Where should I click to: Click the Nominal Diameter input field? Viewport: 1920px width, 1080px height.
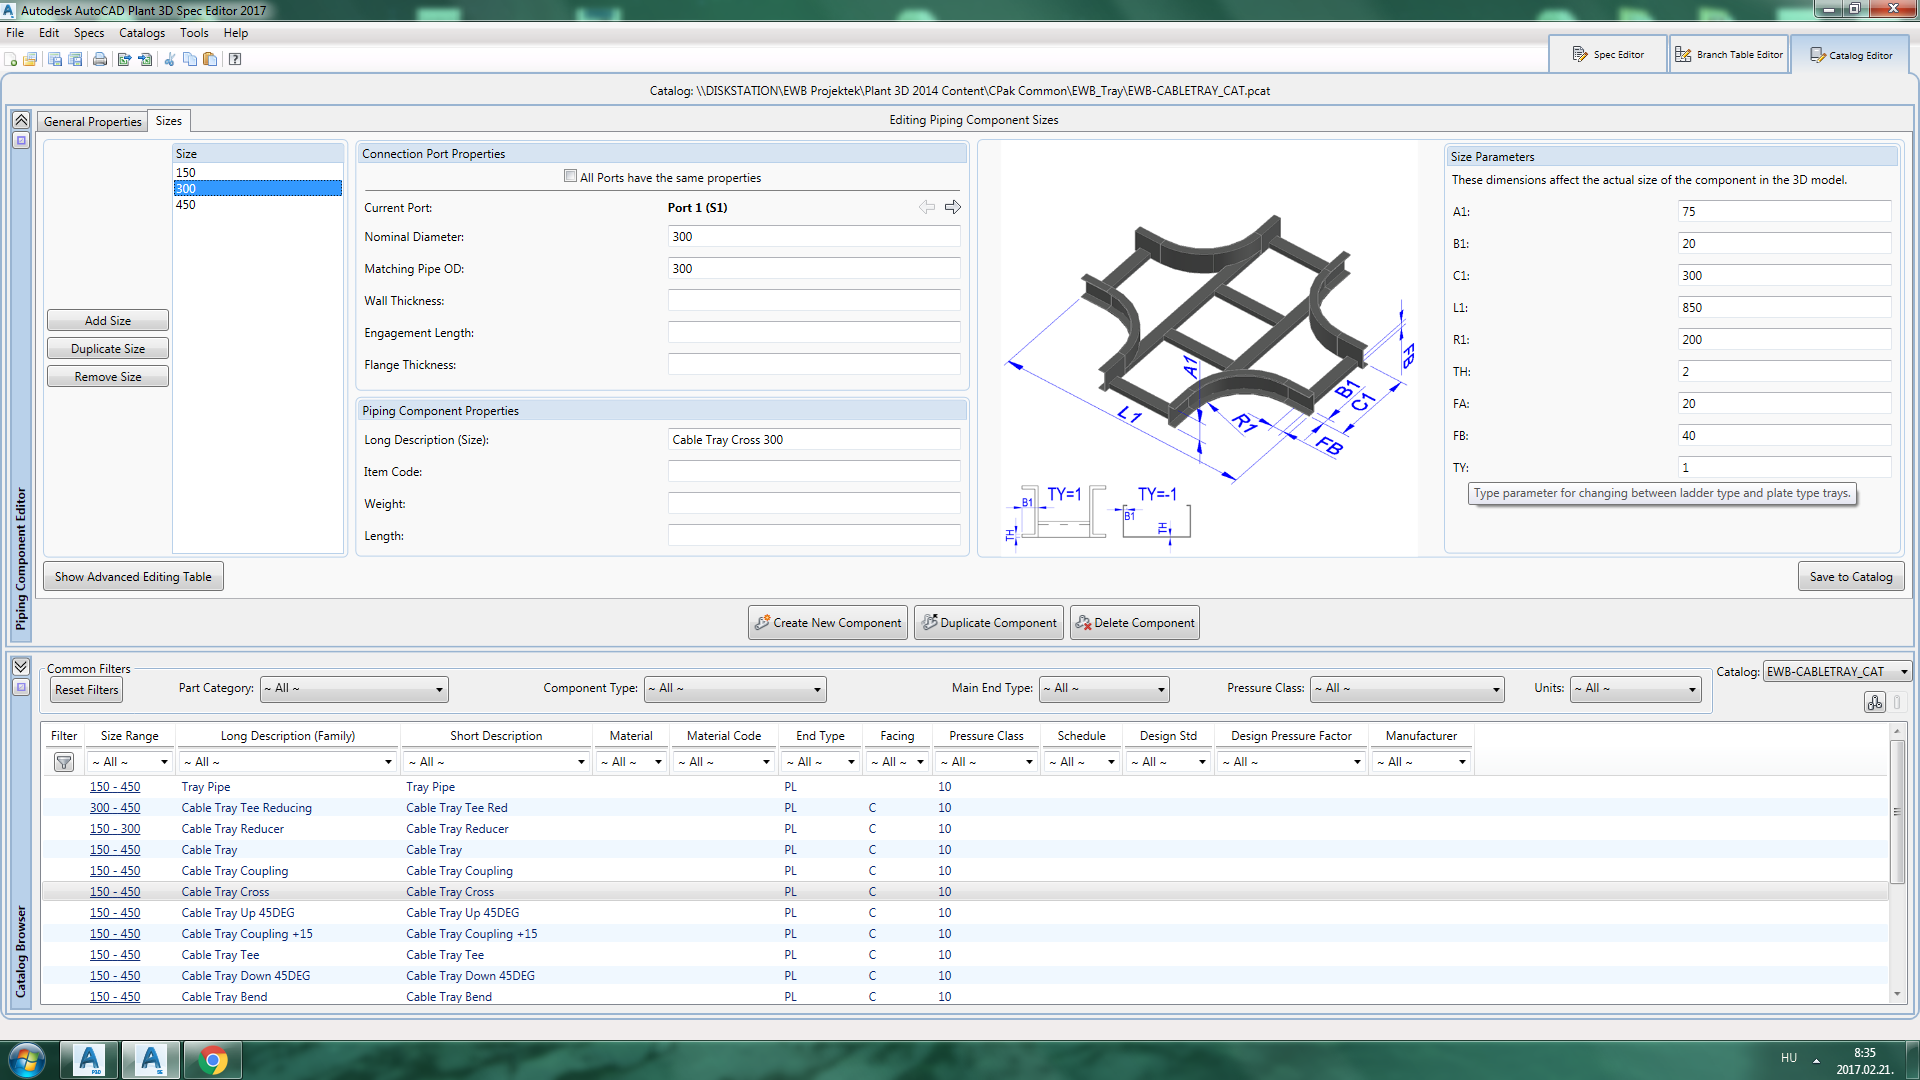pos(813,237)
